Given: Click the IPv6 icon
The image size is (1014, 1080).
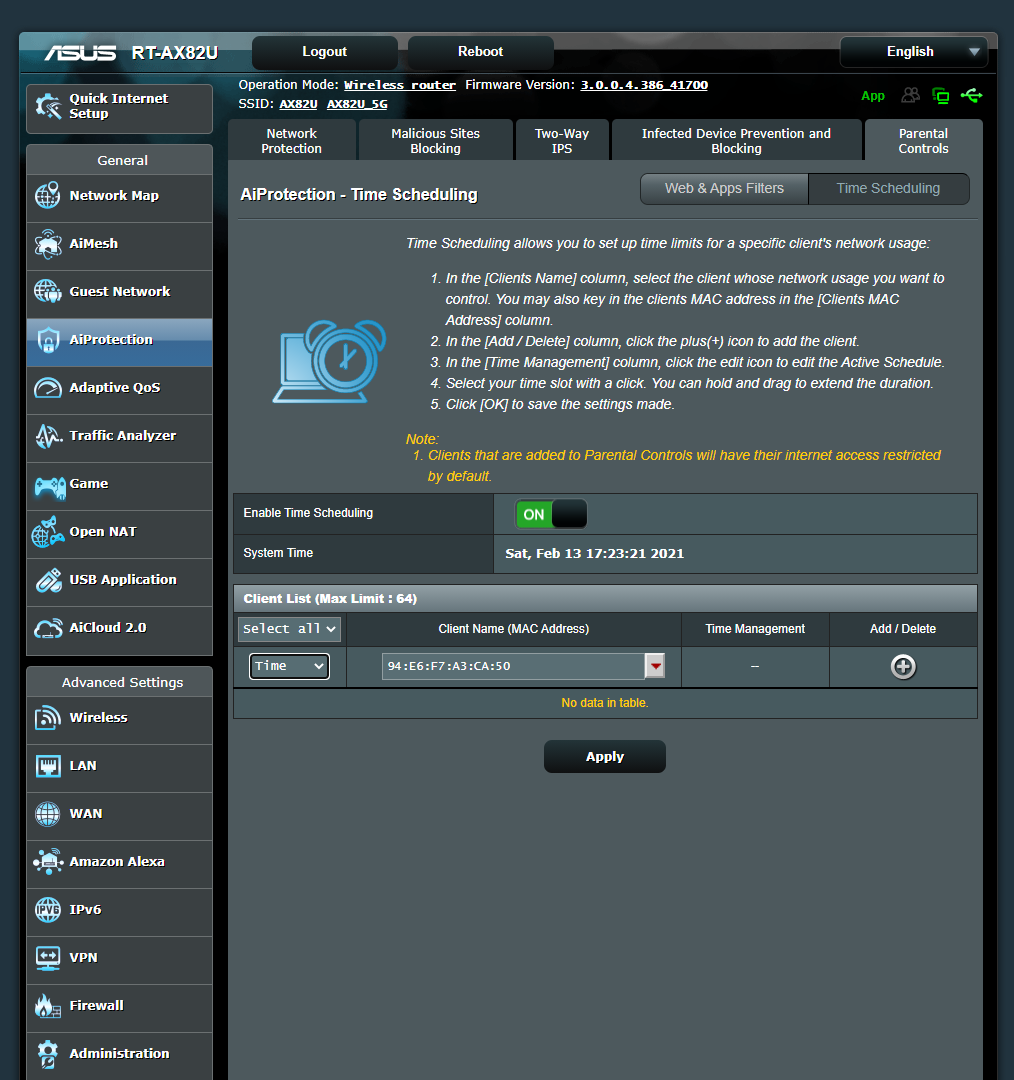Looking at the screenshot, I should (x=48, y=910).
